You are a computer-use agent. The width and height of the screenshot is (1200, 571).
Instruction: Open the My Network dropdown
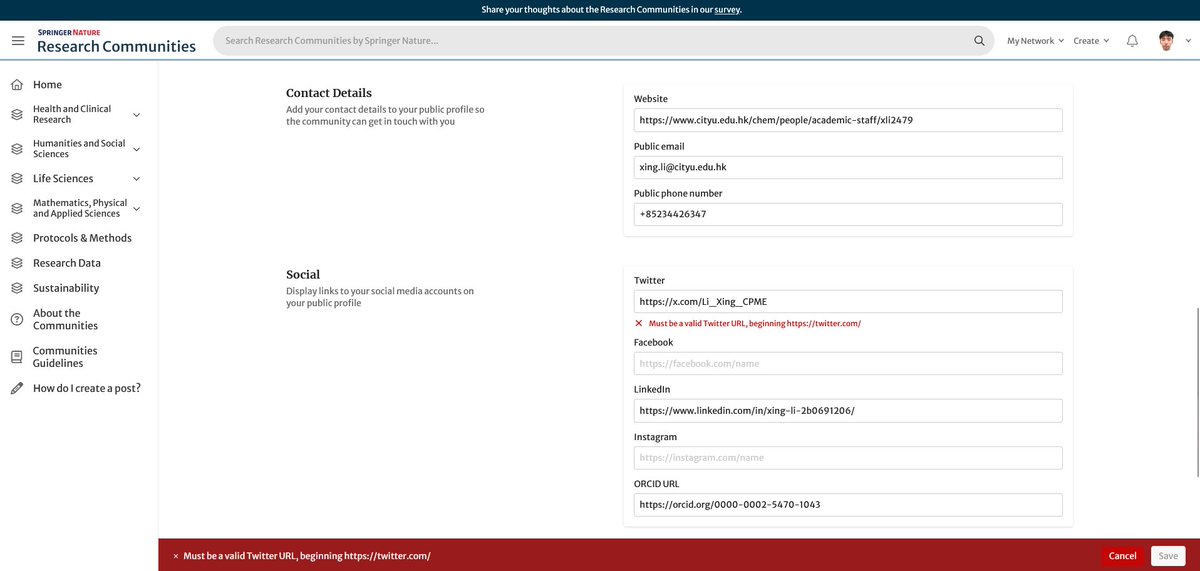click(1035, 41)
